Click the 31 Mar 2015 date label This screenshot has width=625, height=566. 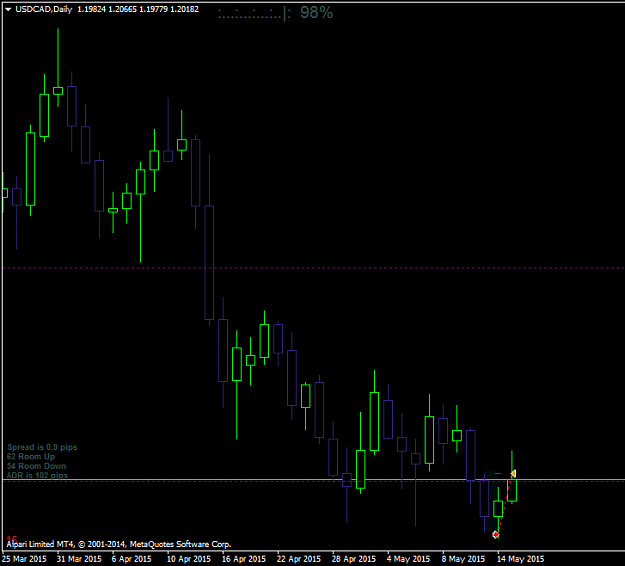click(x=79, y=559)
